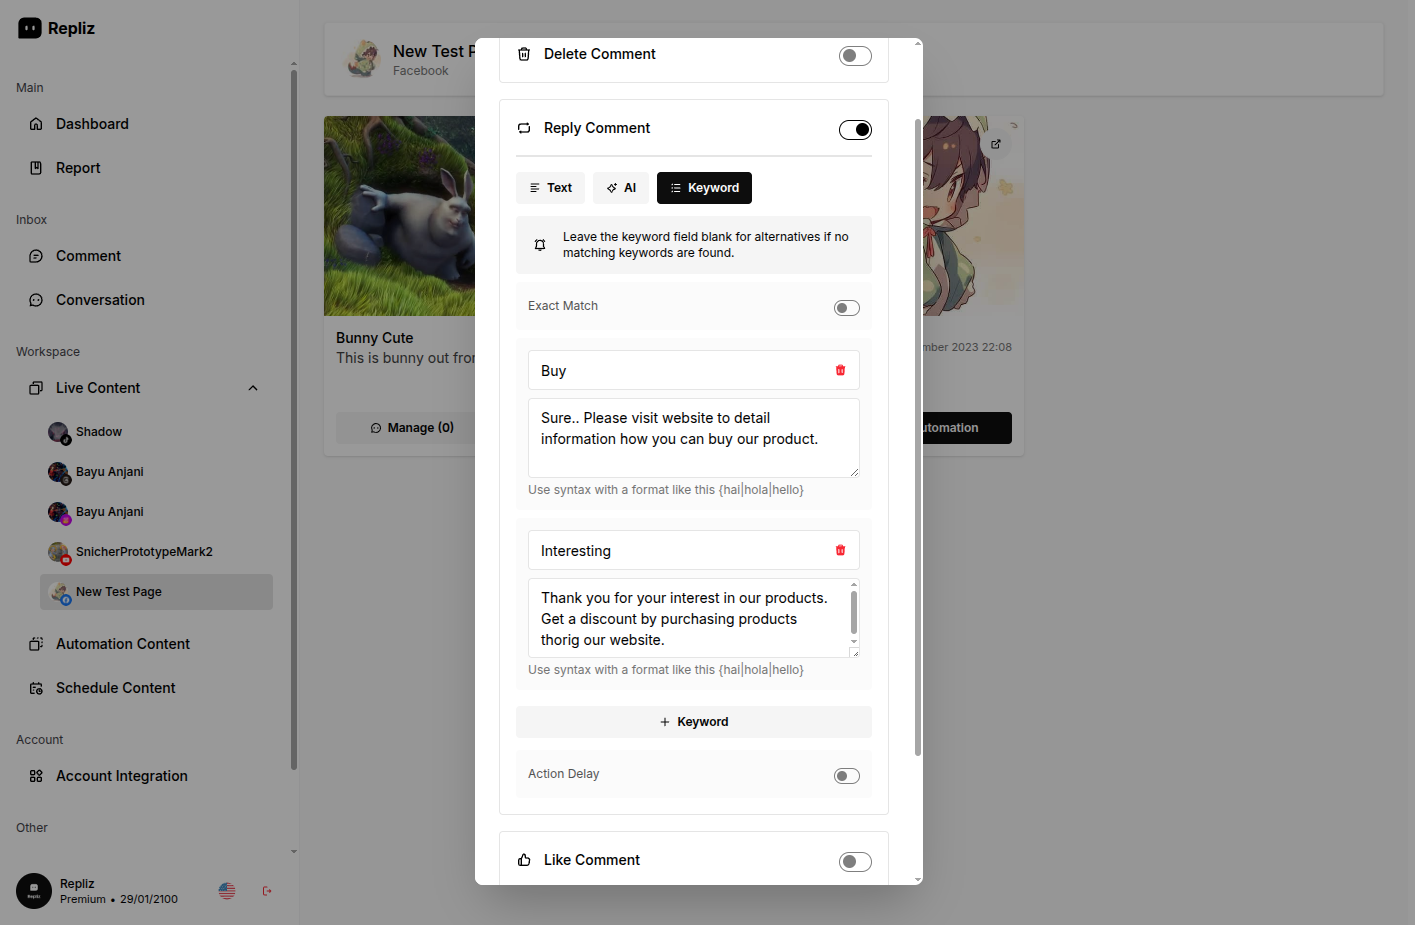Click the trash icon beside Delete Comment
1415x925 pixels.
(x=524, y=54)
